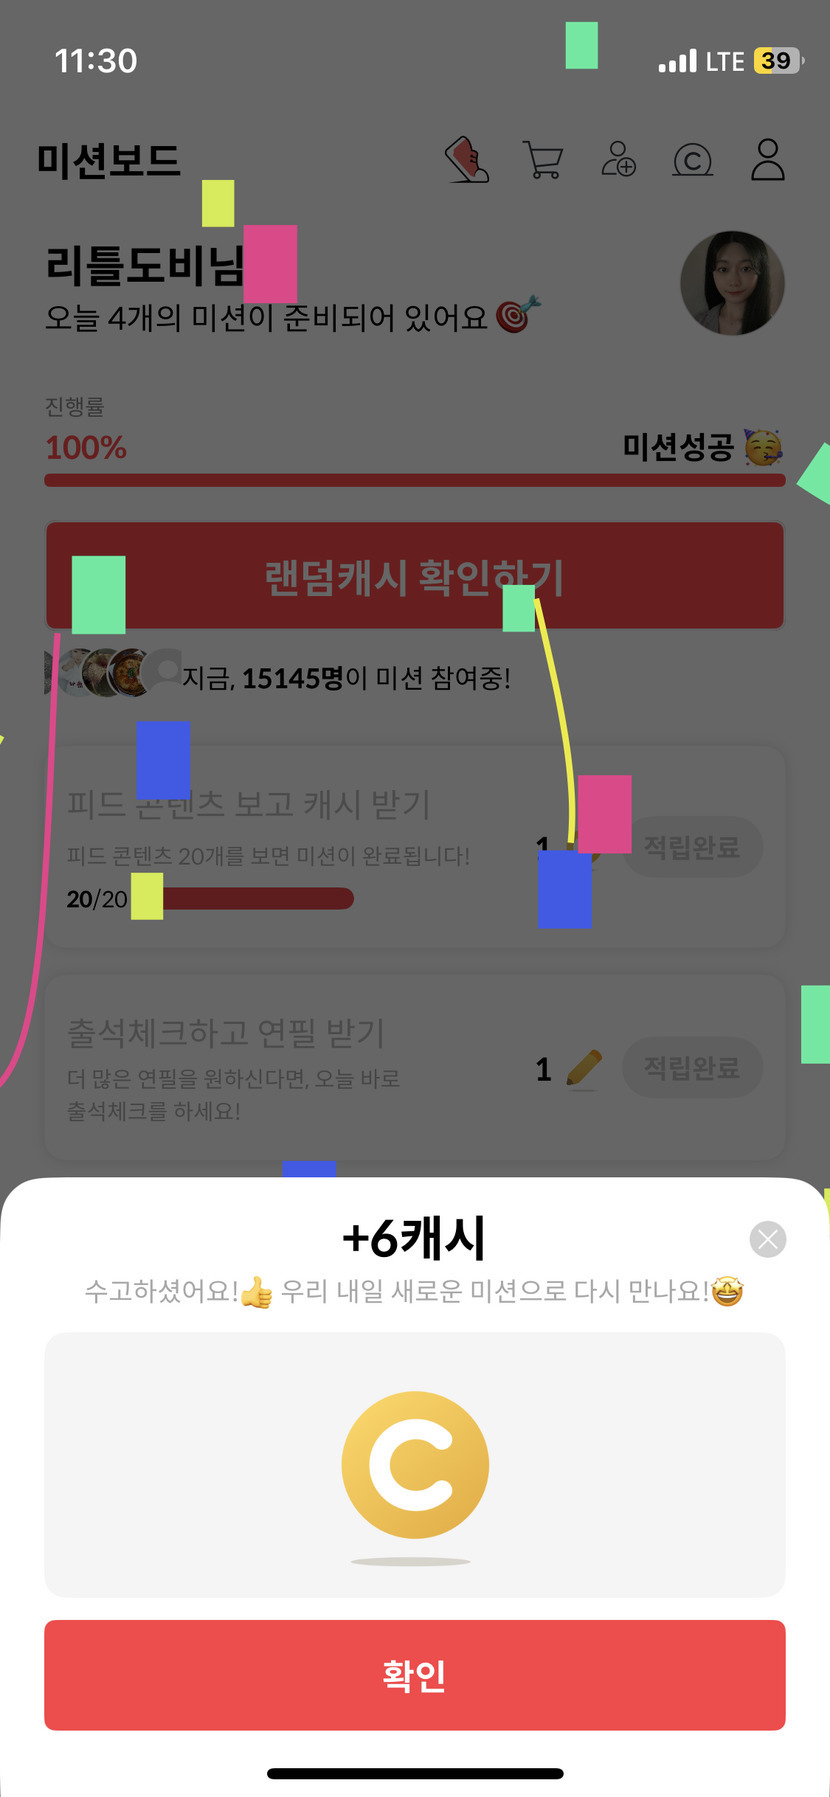Click the red 확인 button
Image resolution: width=830 pixels, height=1797 pixels.
(415, 1675)
